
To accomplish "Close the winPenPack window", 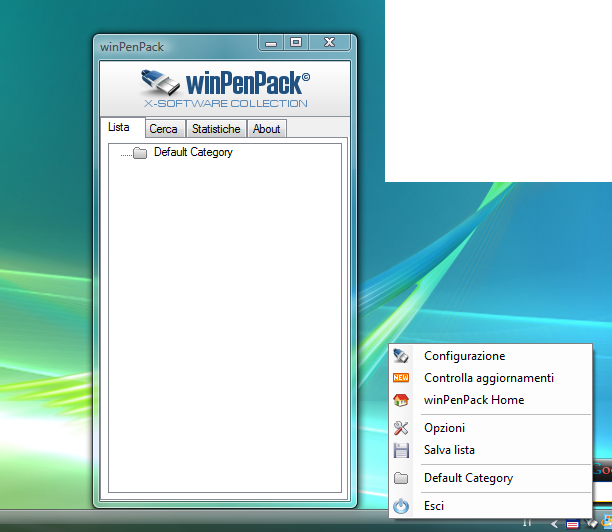I will [x=329, y=42].
